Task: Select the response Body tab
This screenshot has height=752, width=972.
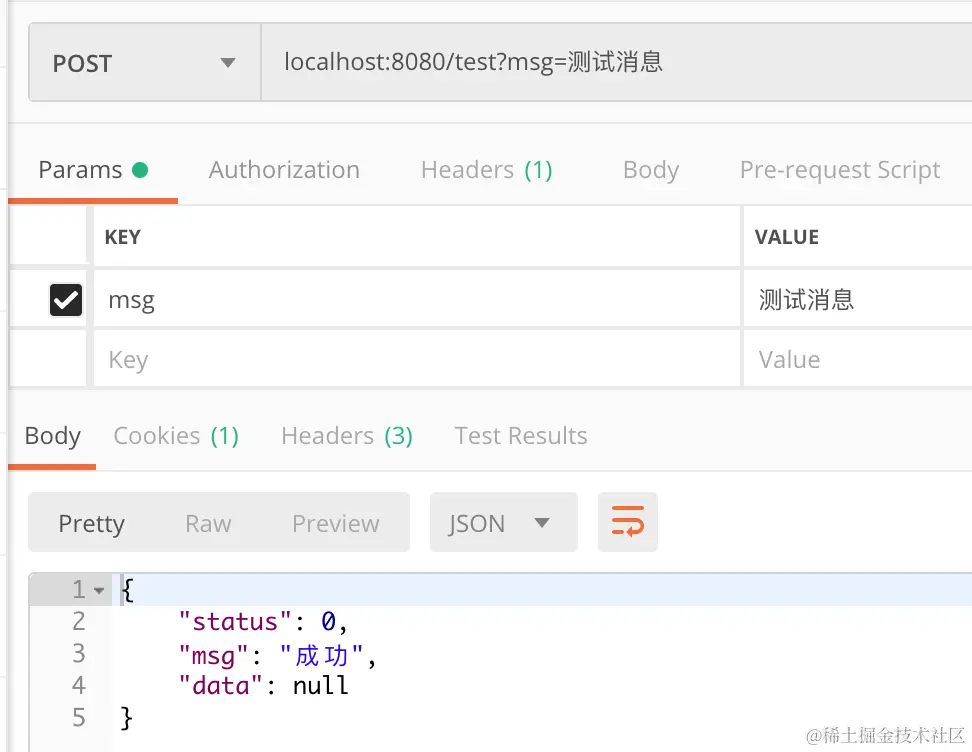Action: (x=52, y=436)
